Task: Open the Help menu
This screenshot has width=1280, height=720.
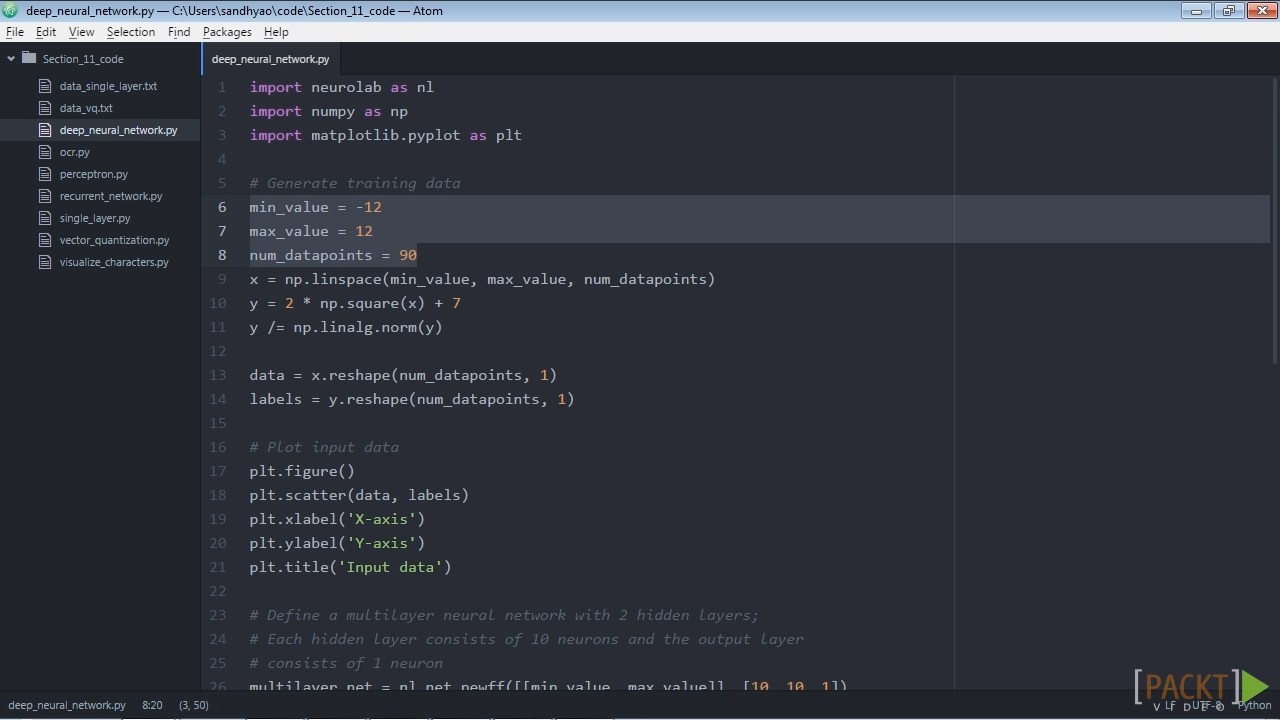Action: coord(276,32)
